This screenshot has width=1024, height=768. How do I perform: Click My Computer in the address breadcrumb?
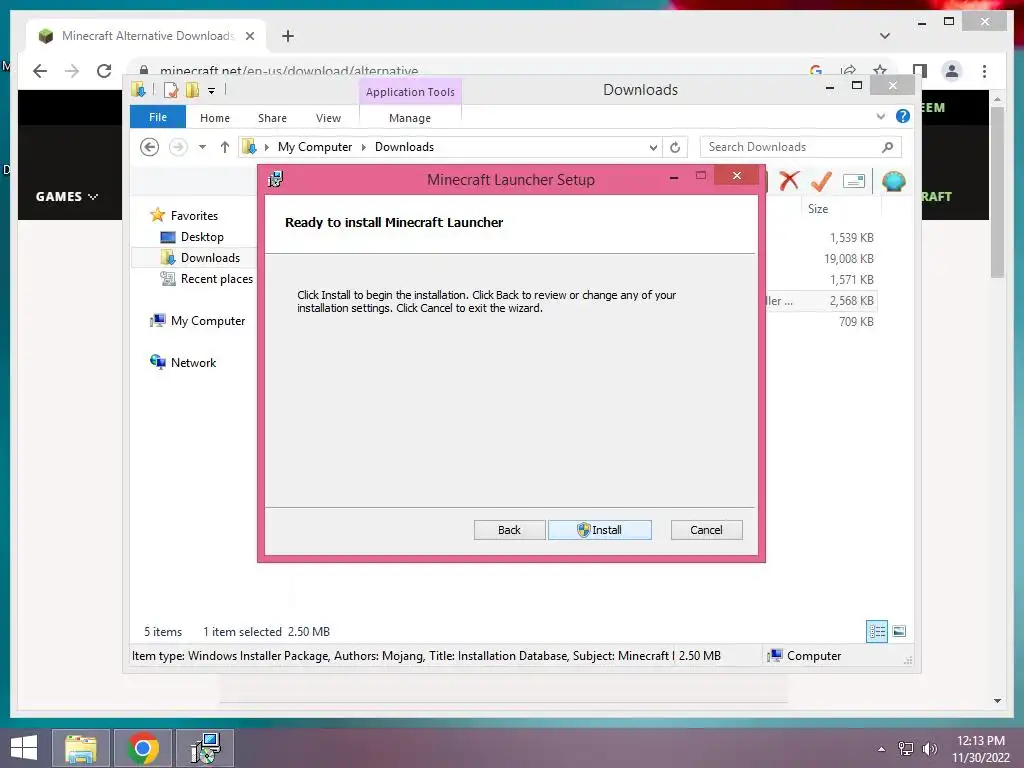coord(315,147)
